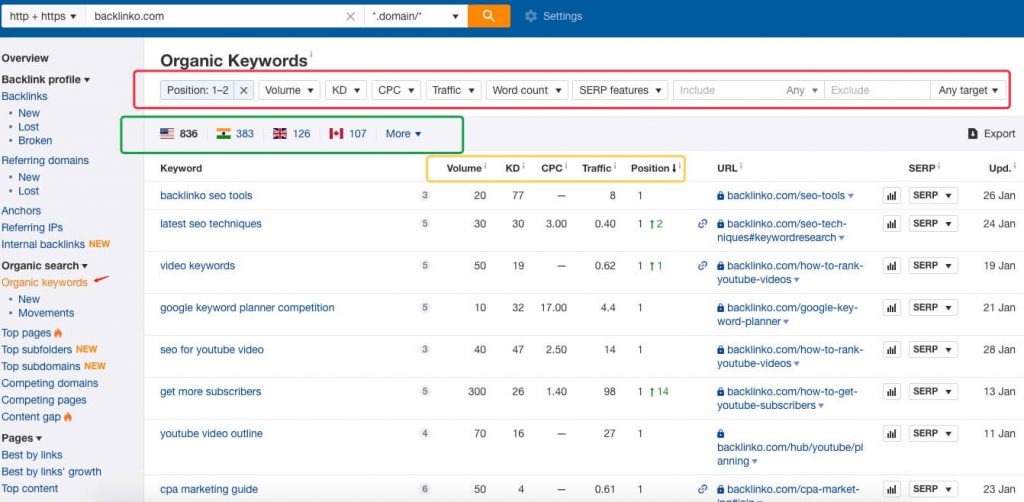Expand the More countries dropdown
Image resolution: width=1024 pixels, height=502 pixels.
click(x=404, y=134)
